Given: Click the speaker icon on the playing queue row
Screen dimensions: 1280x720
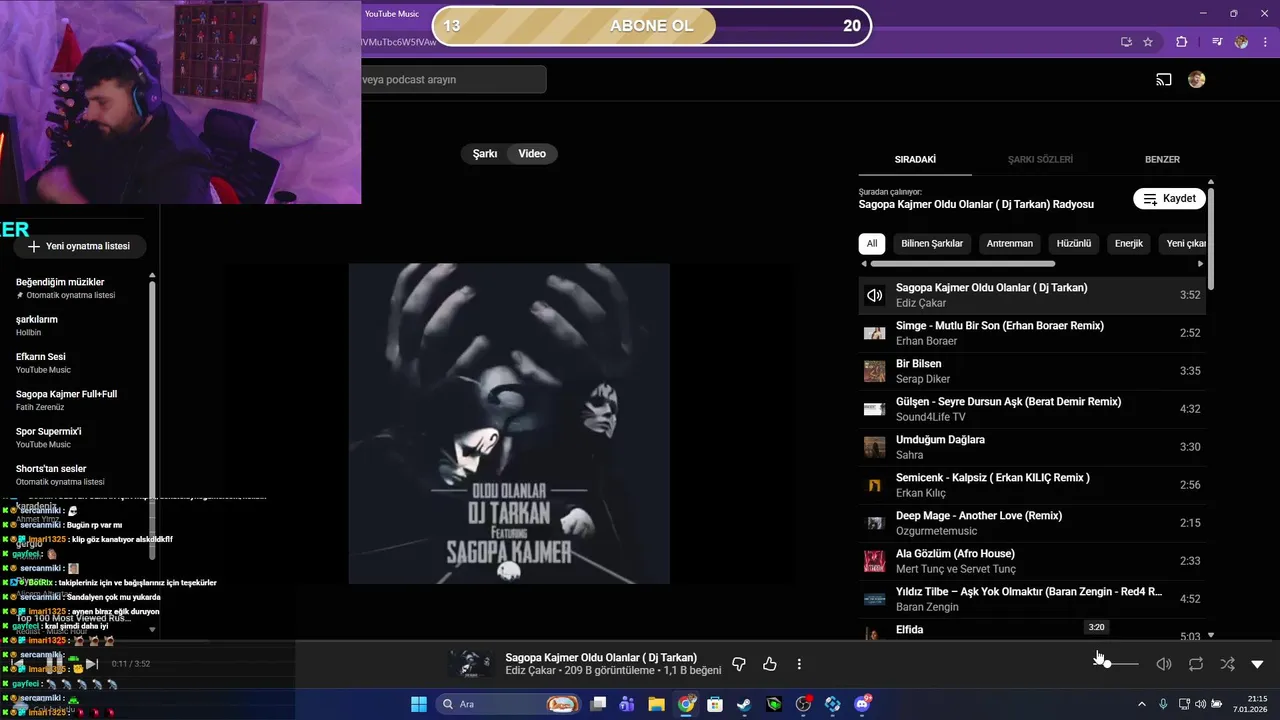Looking at the screenshot, I should click(x=875, y=295).
